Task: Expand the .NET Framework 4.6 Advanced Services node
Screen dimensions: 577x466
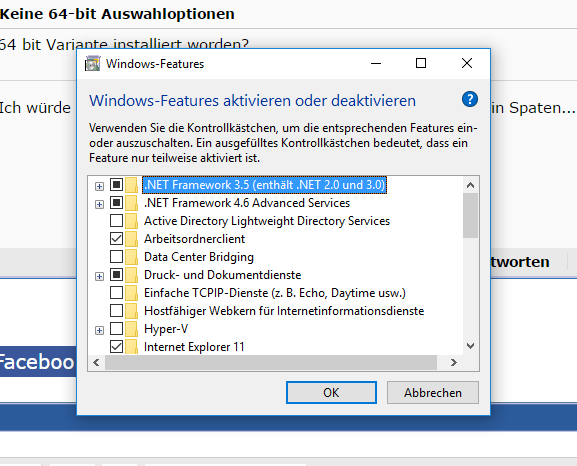Action: (99, 204)
